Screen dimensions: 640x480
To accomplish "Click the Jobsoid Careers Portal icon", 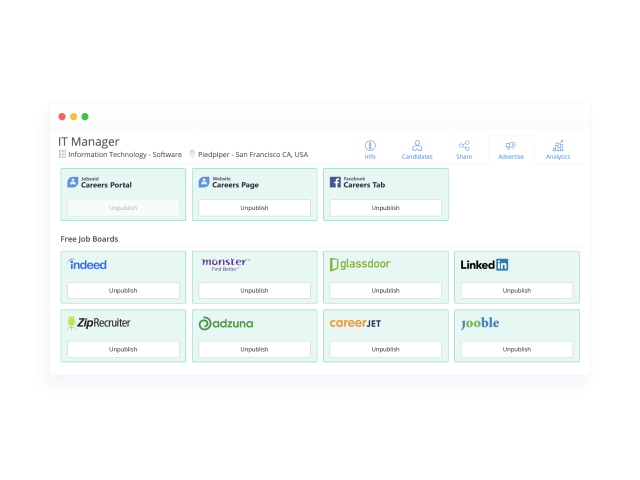I will point(73,182).
